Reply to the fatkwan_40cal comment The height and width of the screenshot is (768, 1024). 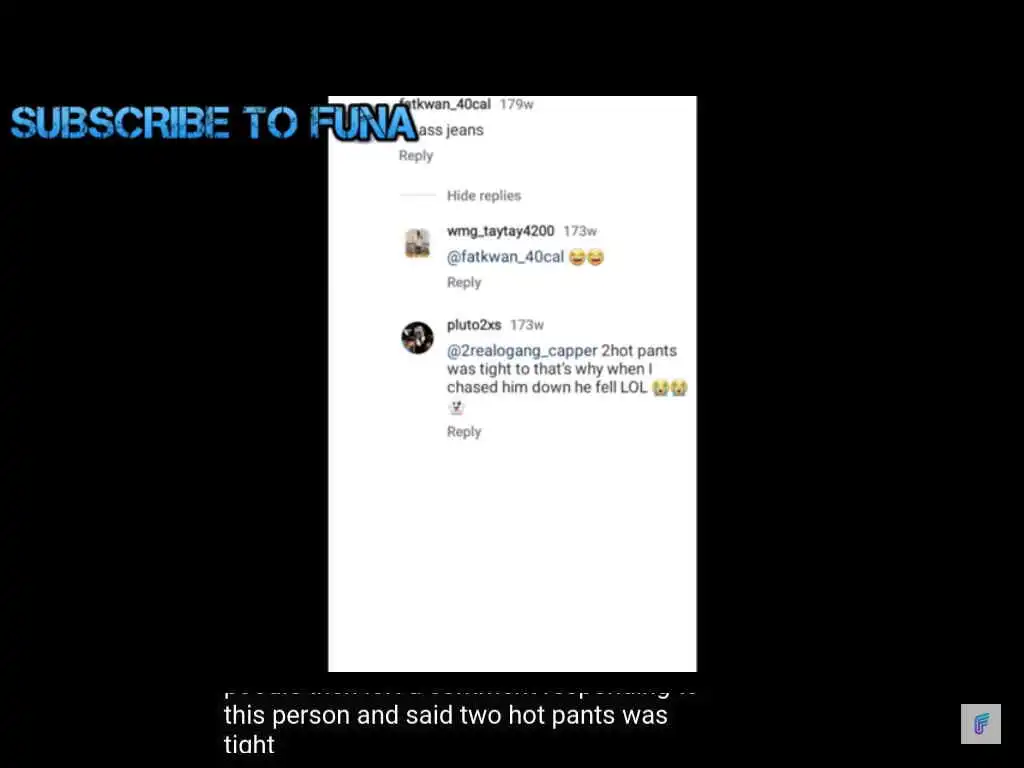[416, 155]
